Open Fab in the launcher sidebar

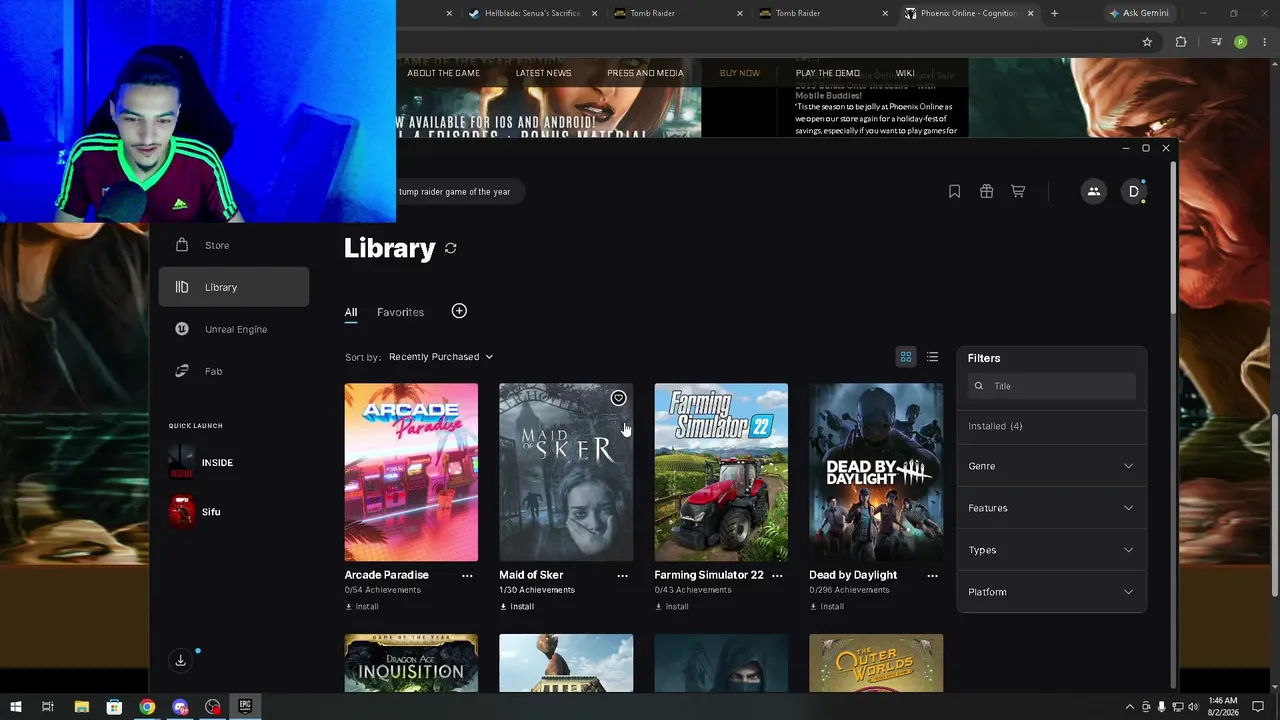pos(234,371)
